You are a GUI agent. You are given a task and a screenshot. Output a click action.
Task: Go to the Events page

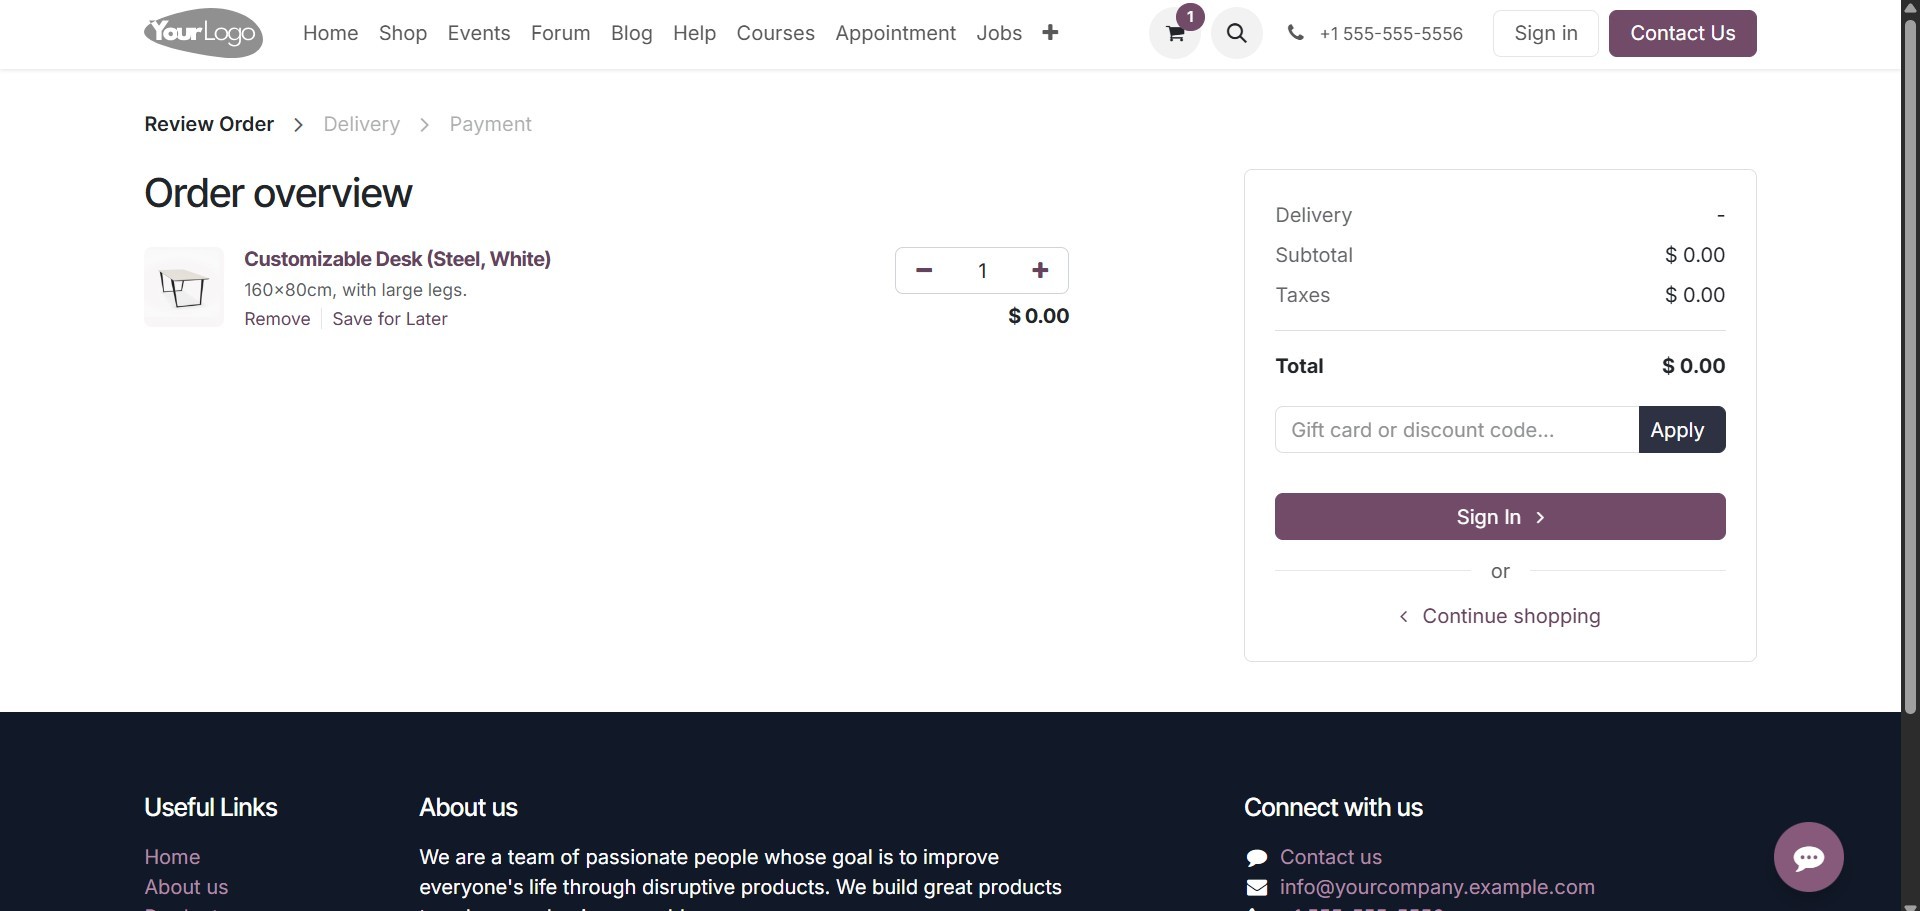tap(479, 33)
